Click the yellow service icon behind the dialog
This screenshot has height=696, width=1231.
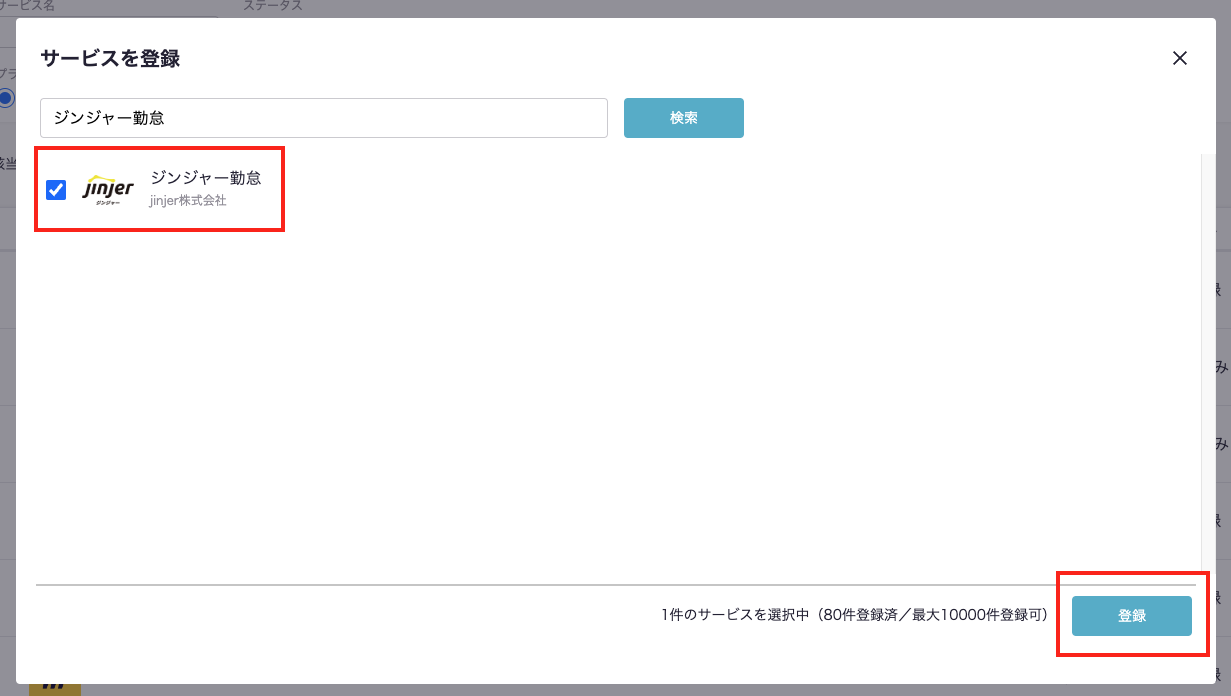tap(54, 690)
